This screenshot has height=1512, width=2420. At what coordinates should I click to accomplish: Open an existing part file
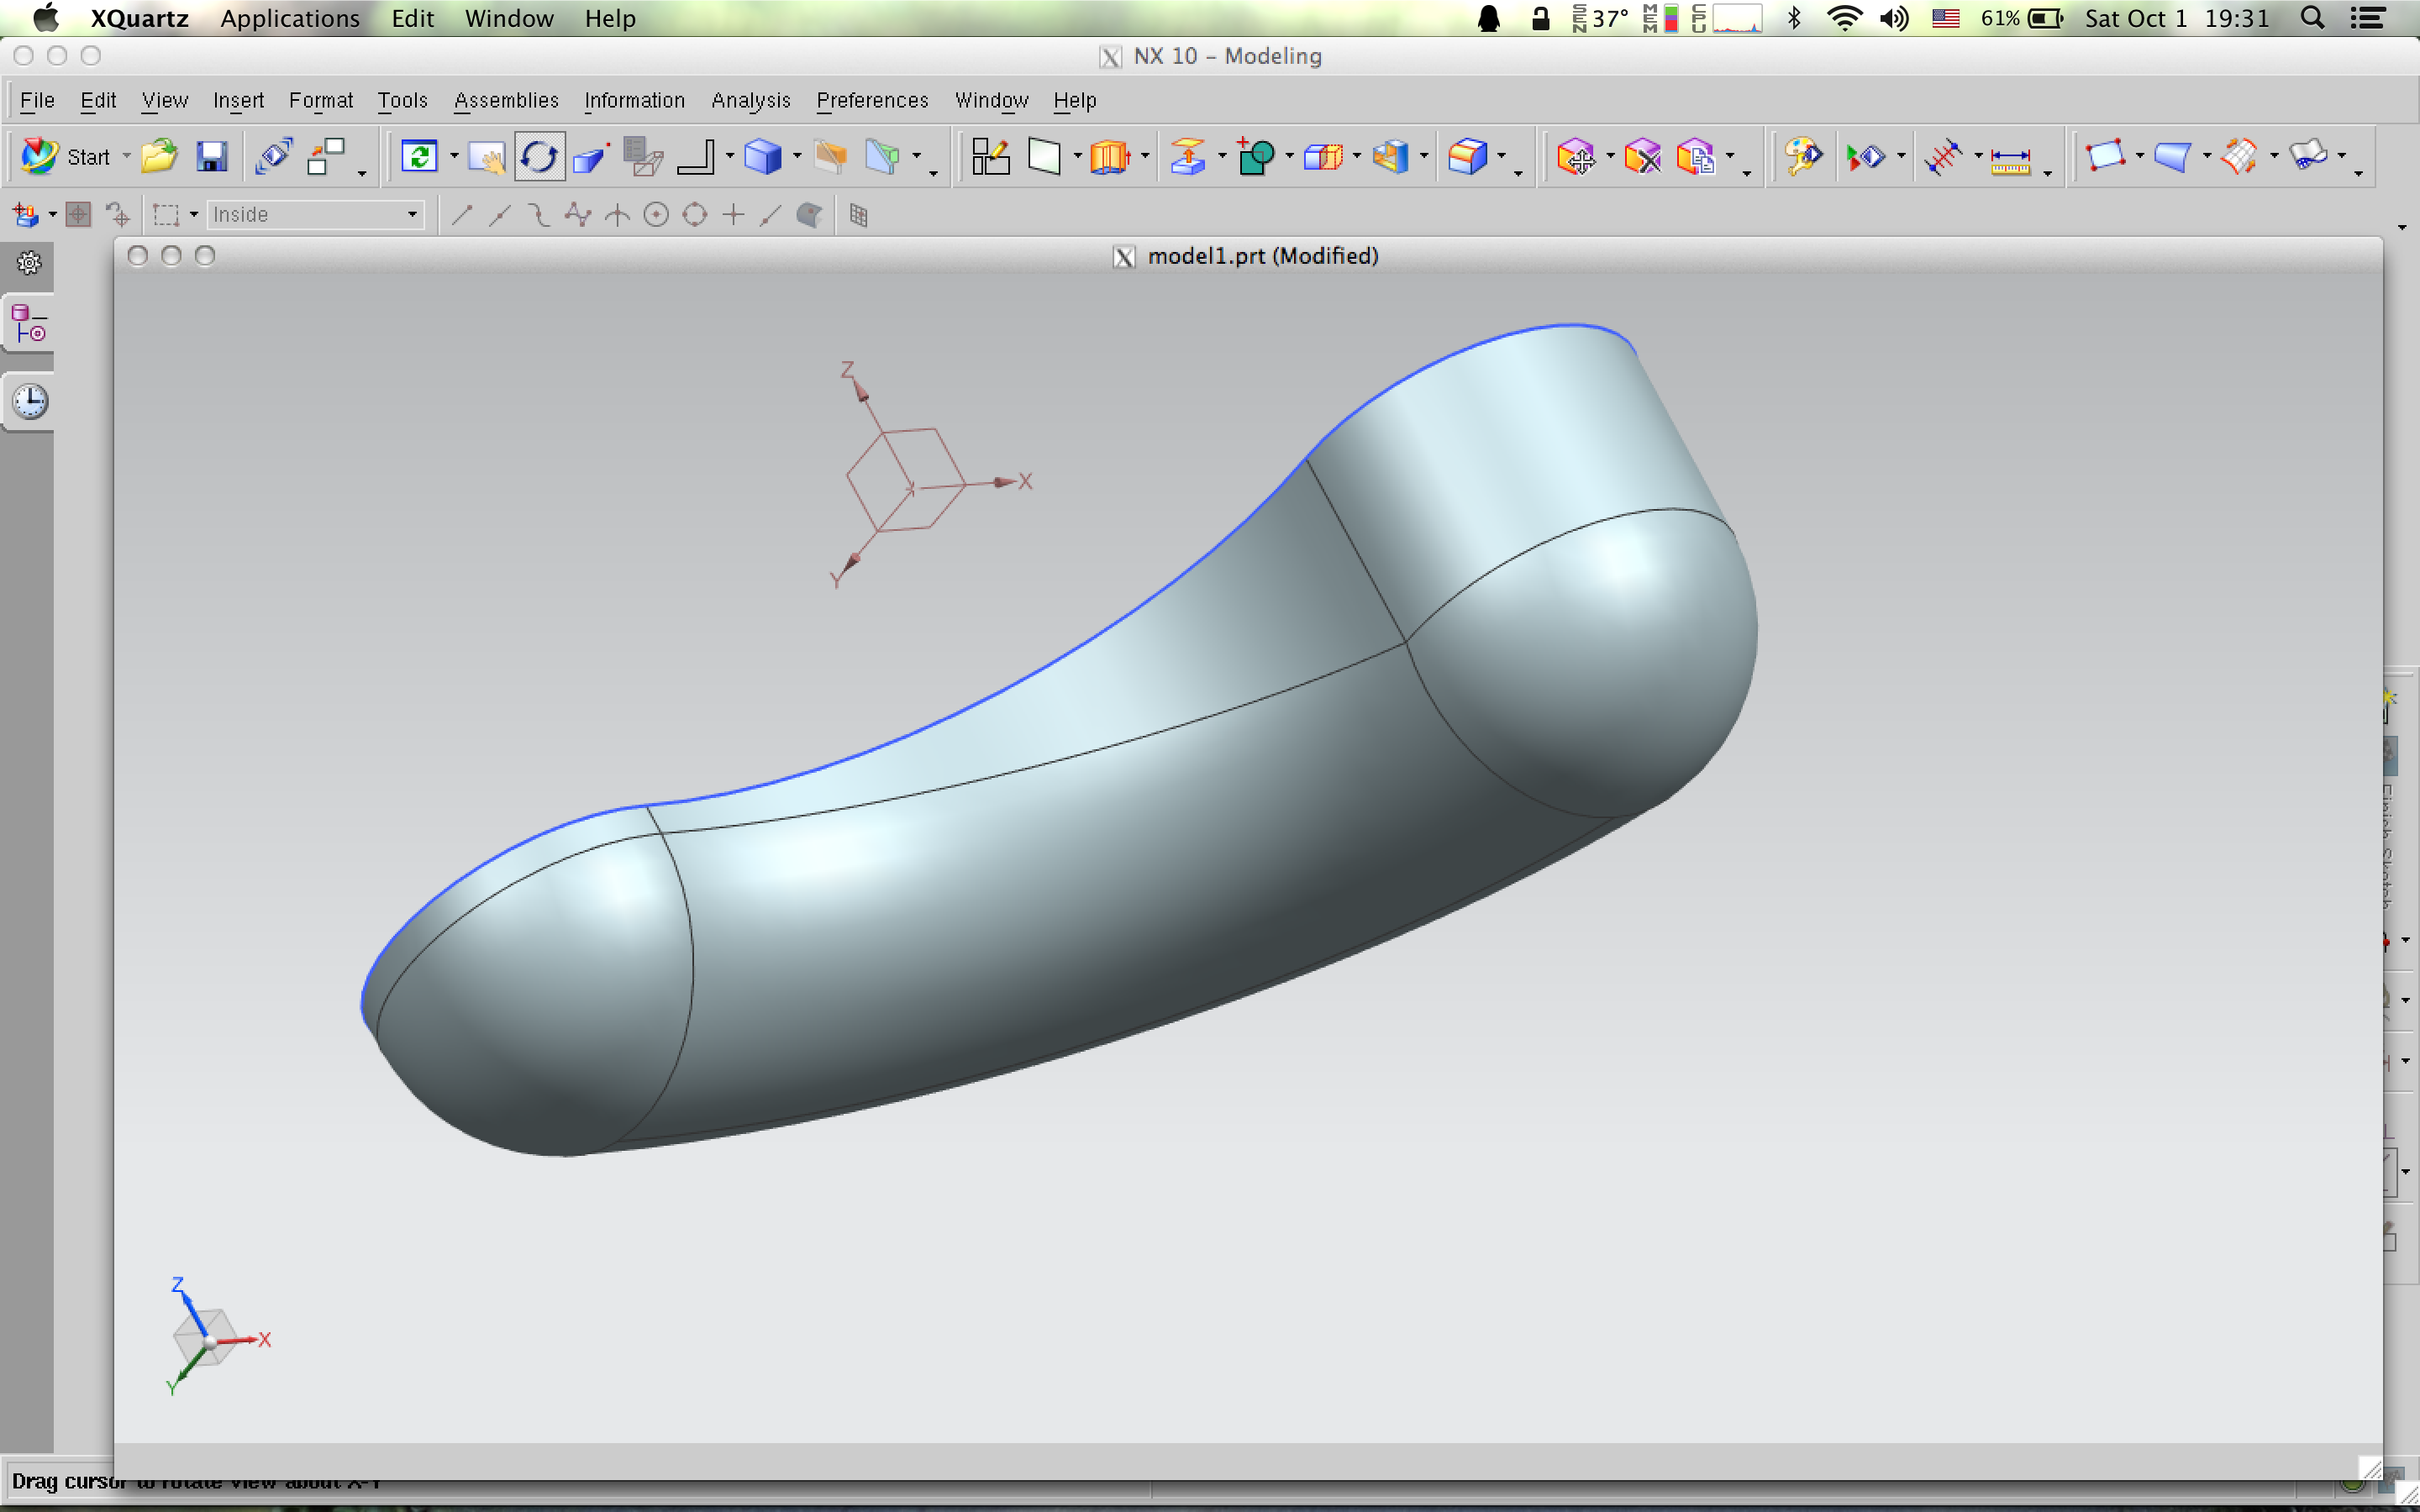point(158,157)
